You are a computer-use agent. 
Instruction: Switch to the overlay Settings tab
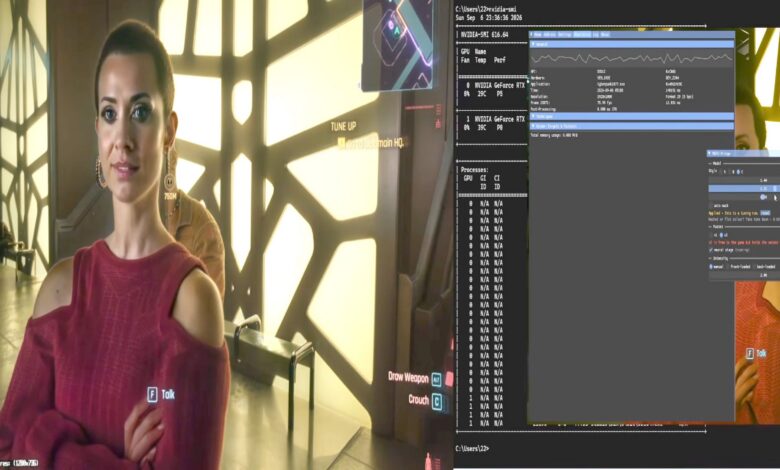click(x=565, y=35)
